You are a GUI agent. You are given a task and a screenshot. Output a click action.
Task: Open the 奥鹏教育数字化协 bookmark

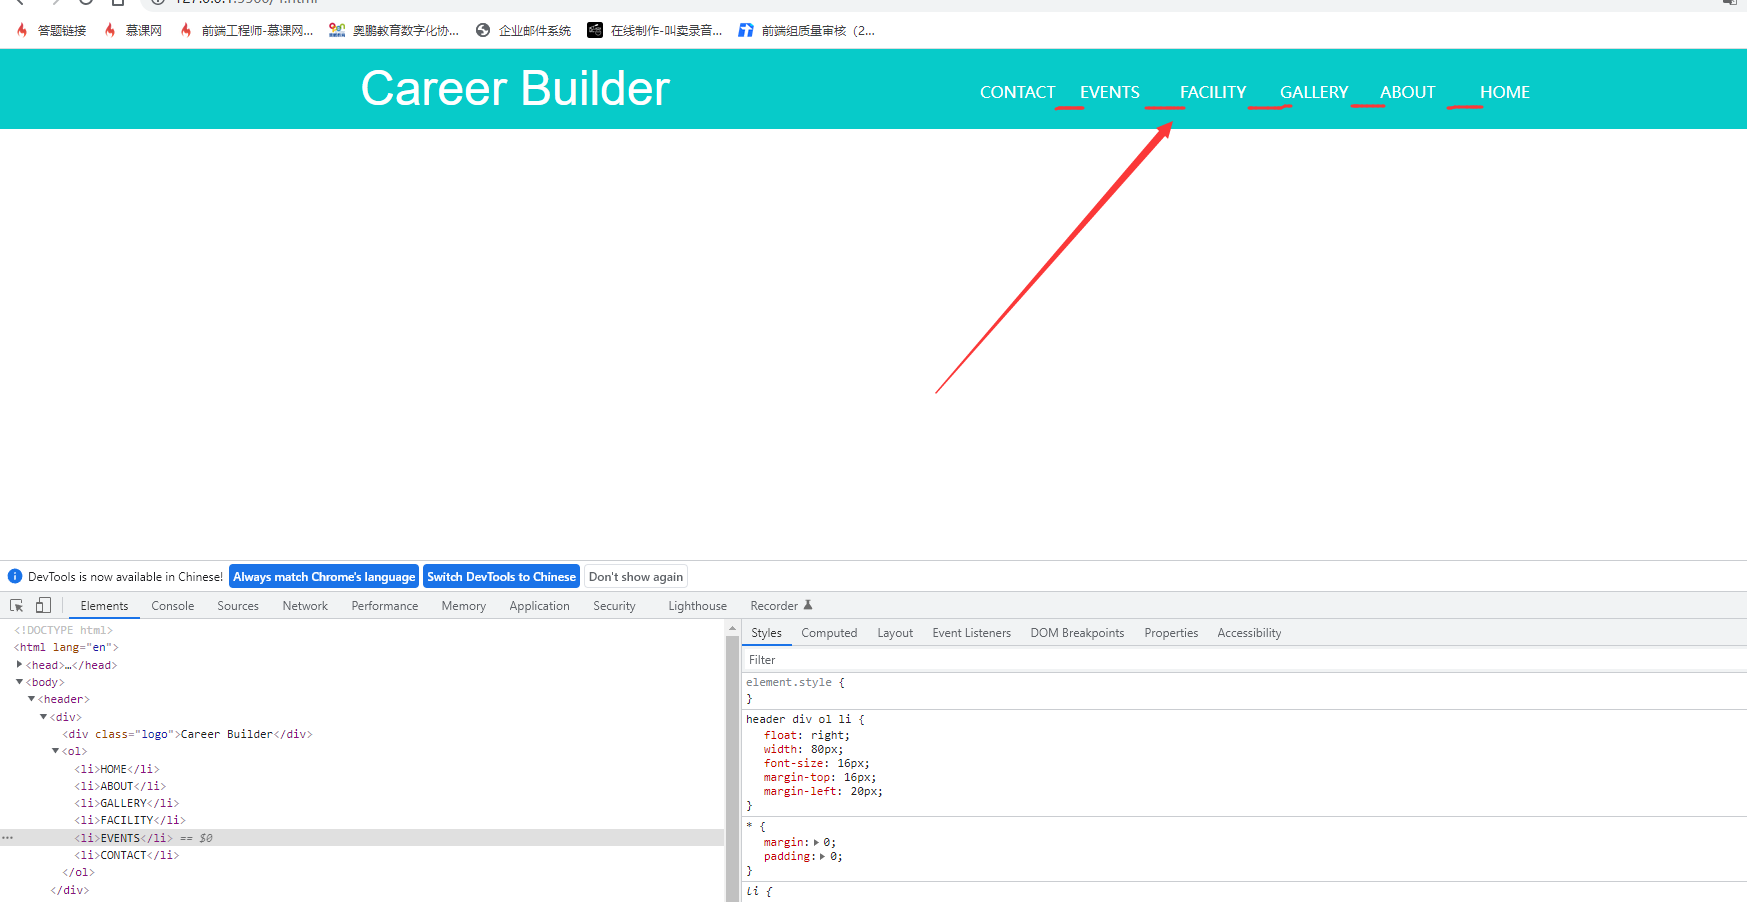(x=394, y=31)
